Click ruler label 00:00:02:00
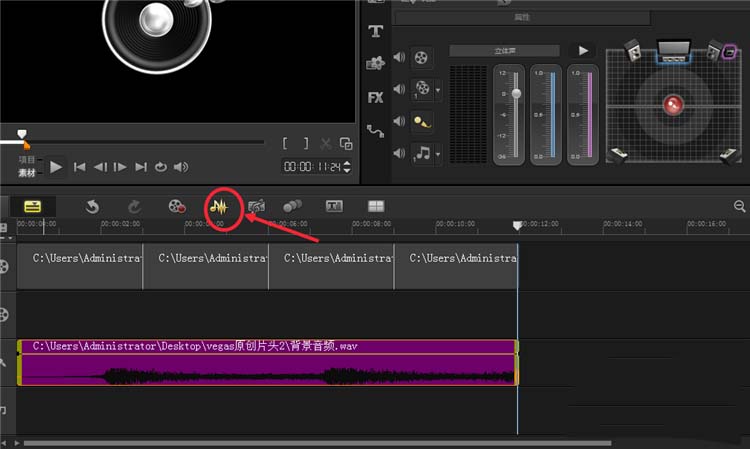The height and width of the screenshot is (449, 750). pos(121,224)
